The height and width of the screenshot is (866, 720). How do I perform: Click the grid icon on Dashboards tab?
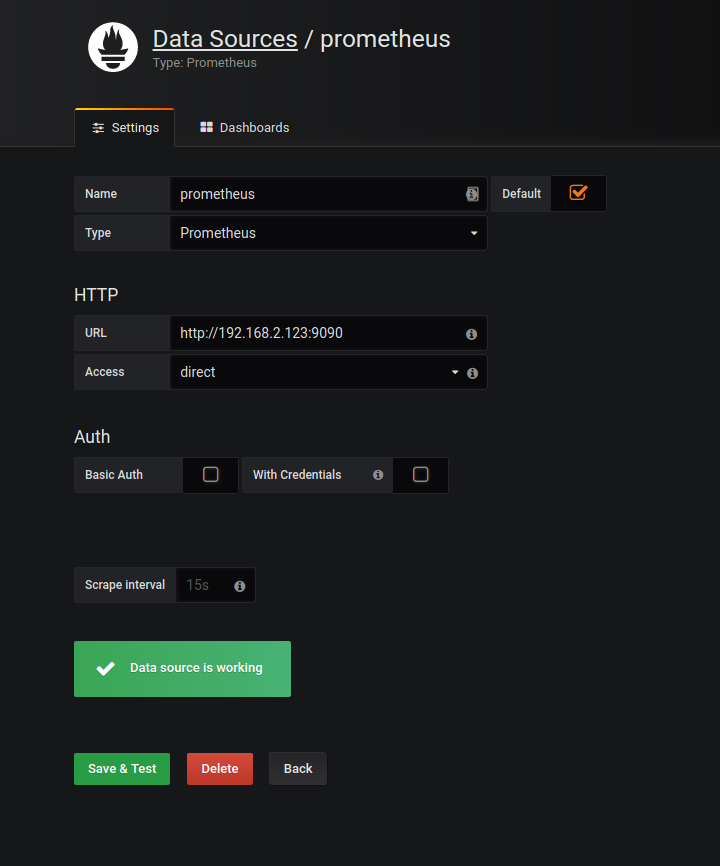(207, 128)
